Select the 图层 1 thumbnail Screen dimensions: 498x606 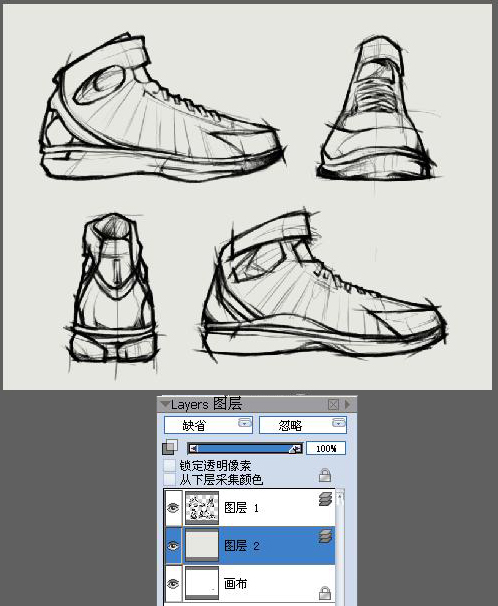pyautogui.click(x=202, y=507)
